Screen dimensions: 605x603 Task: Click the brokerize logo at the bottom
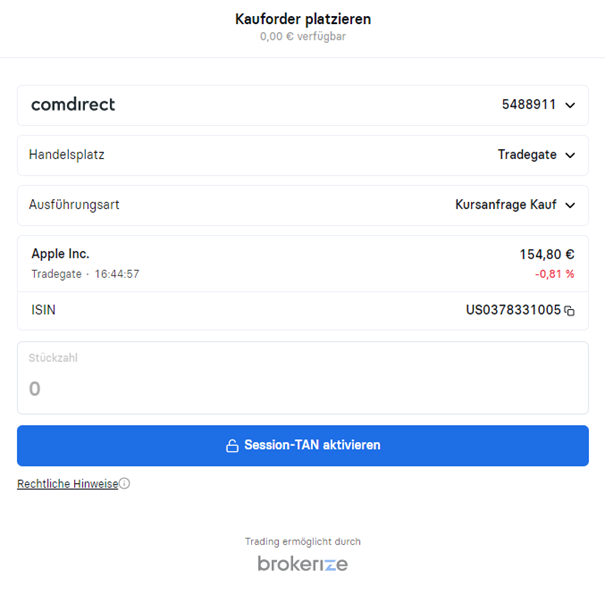click(x=302, y=564)
